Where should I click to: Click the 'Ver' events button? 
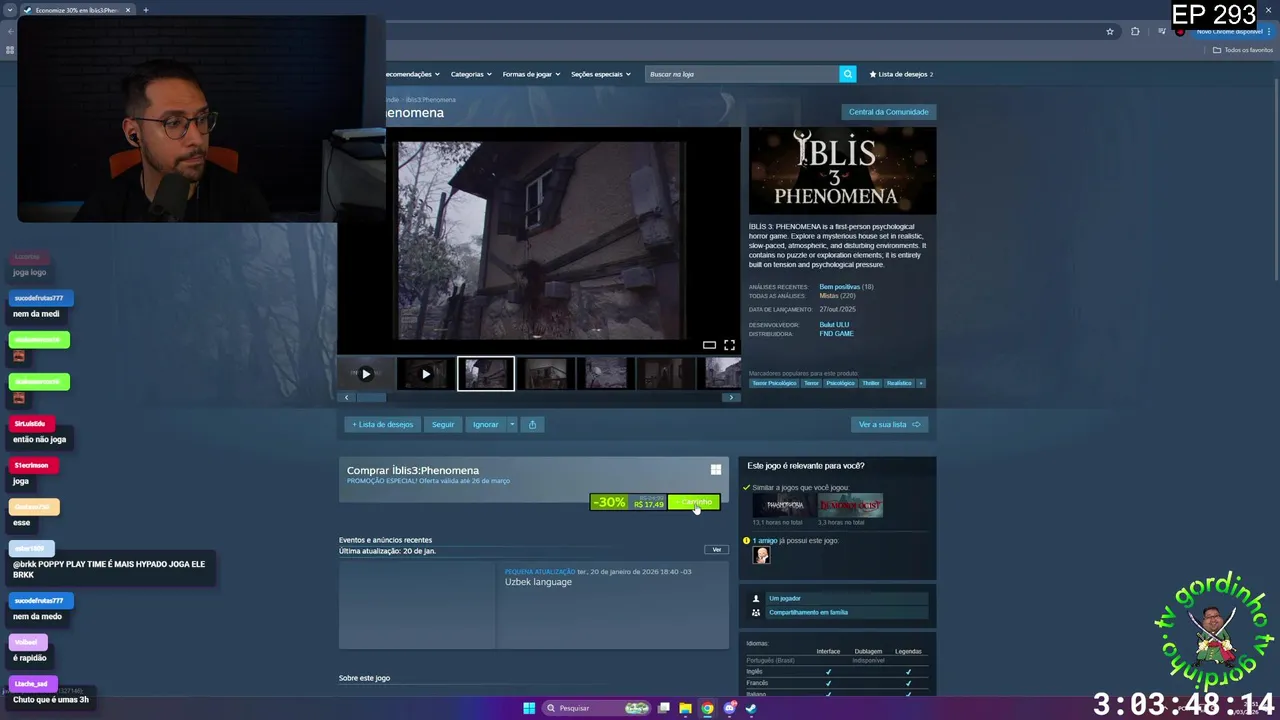coord(716,550)
